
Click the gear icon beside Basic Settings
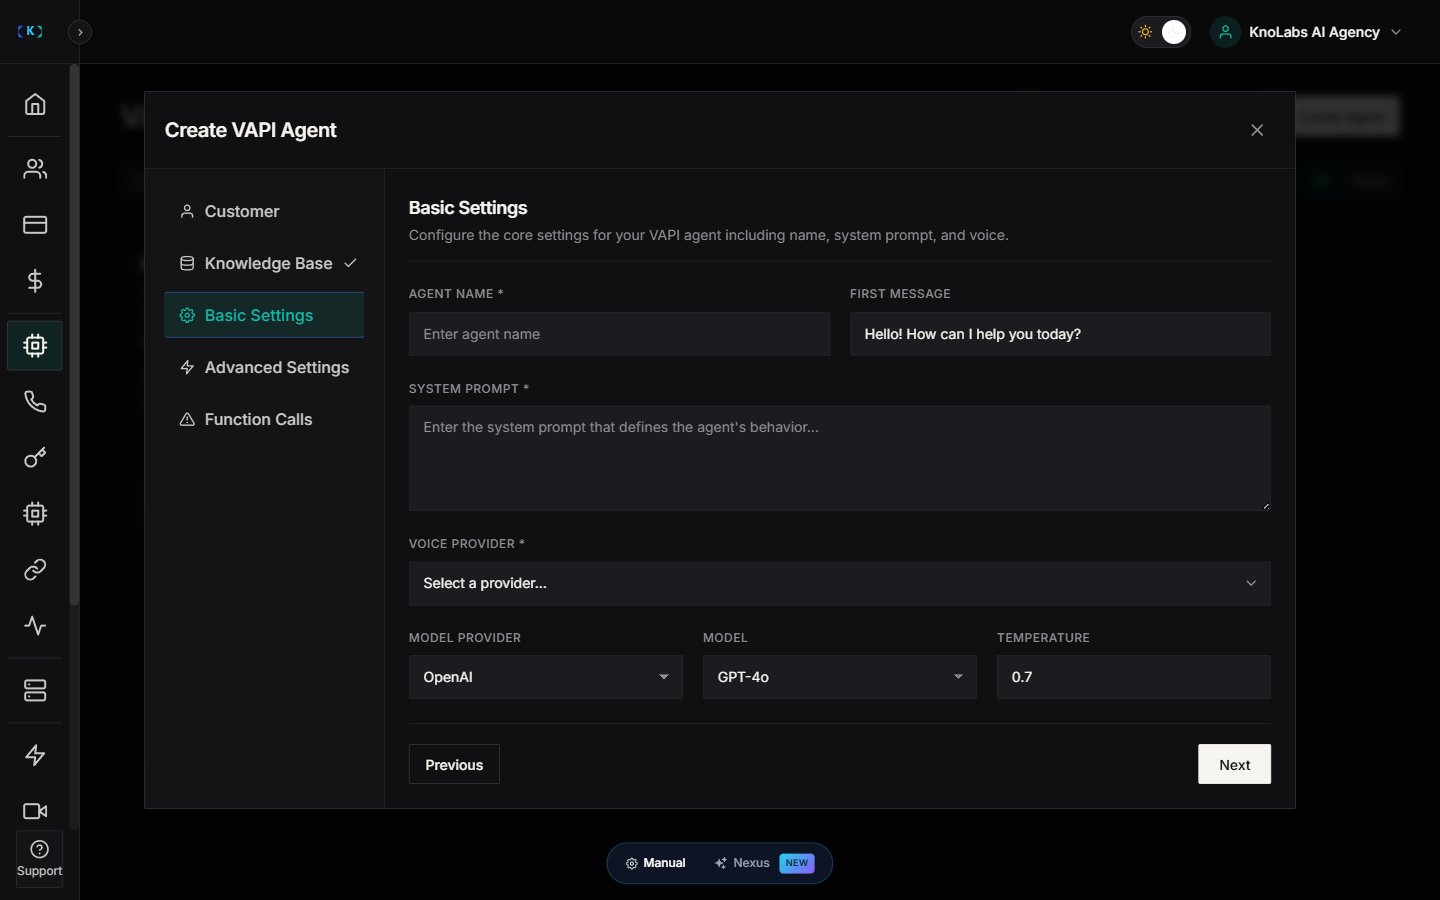[187, 315]
